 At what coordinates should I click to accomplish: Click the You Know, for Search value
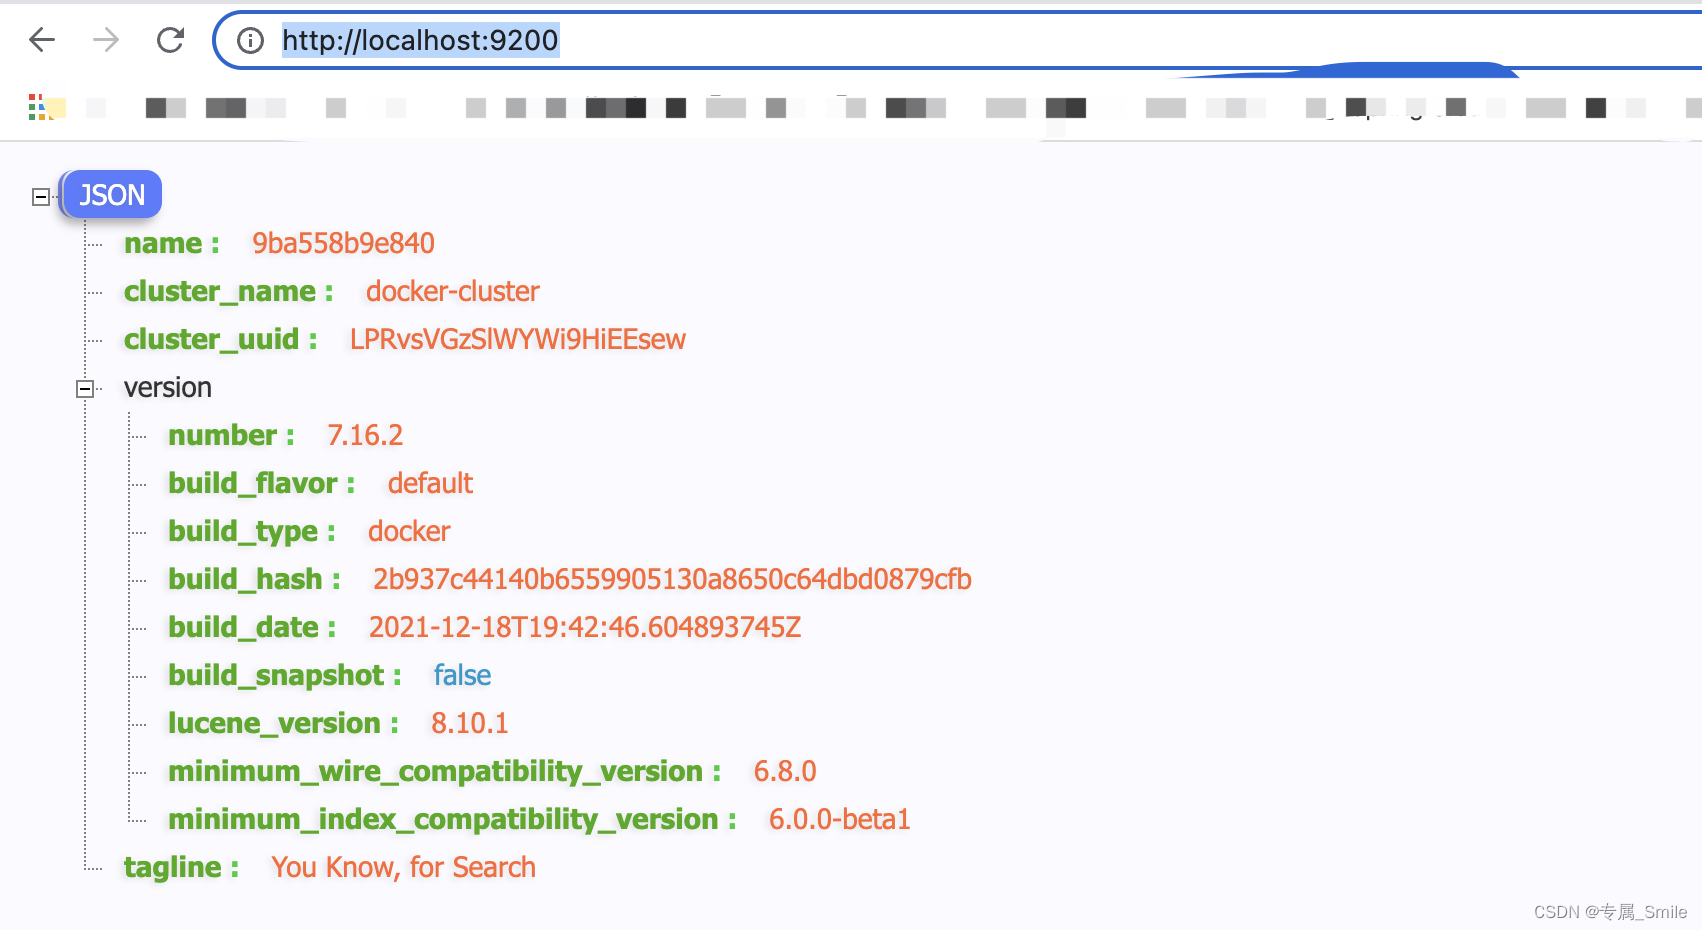(x=404, y=868)
